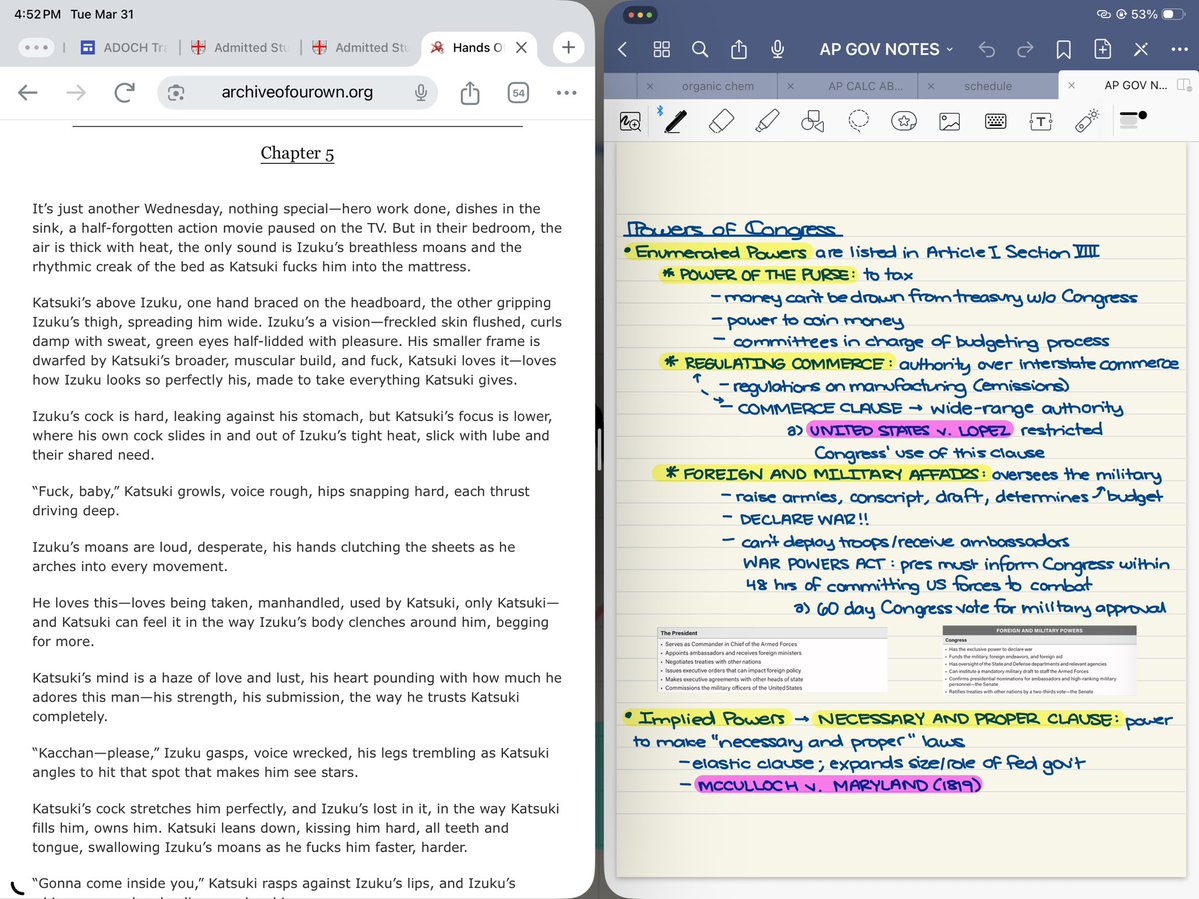Redo the stroke in GoodNotes
This screenshot has height=899, width=1199.
[x=1025, y=50]
